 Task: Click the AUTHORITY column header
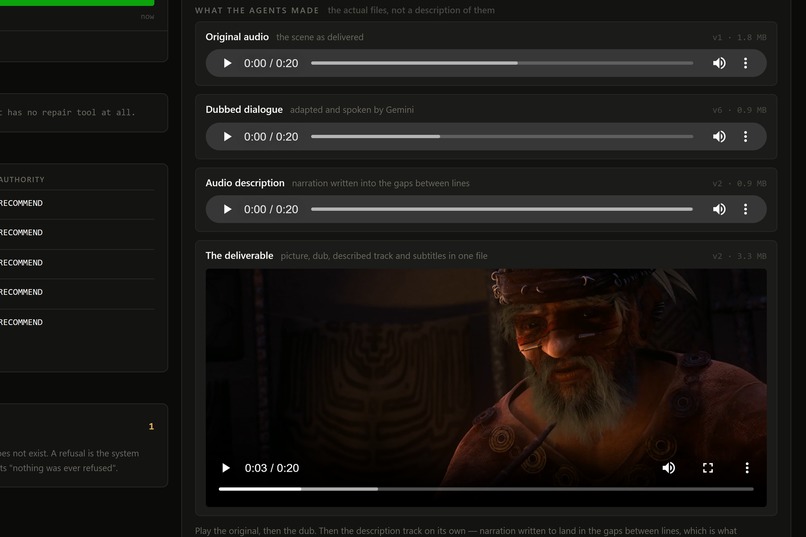pyautogui.click(x=22, y=179)
